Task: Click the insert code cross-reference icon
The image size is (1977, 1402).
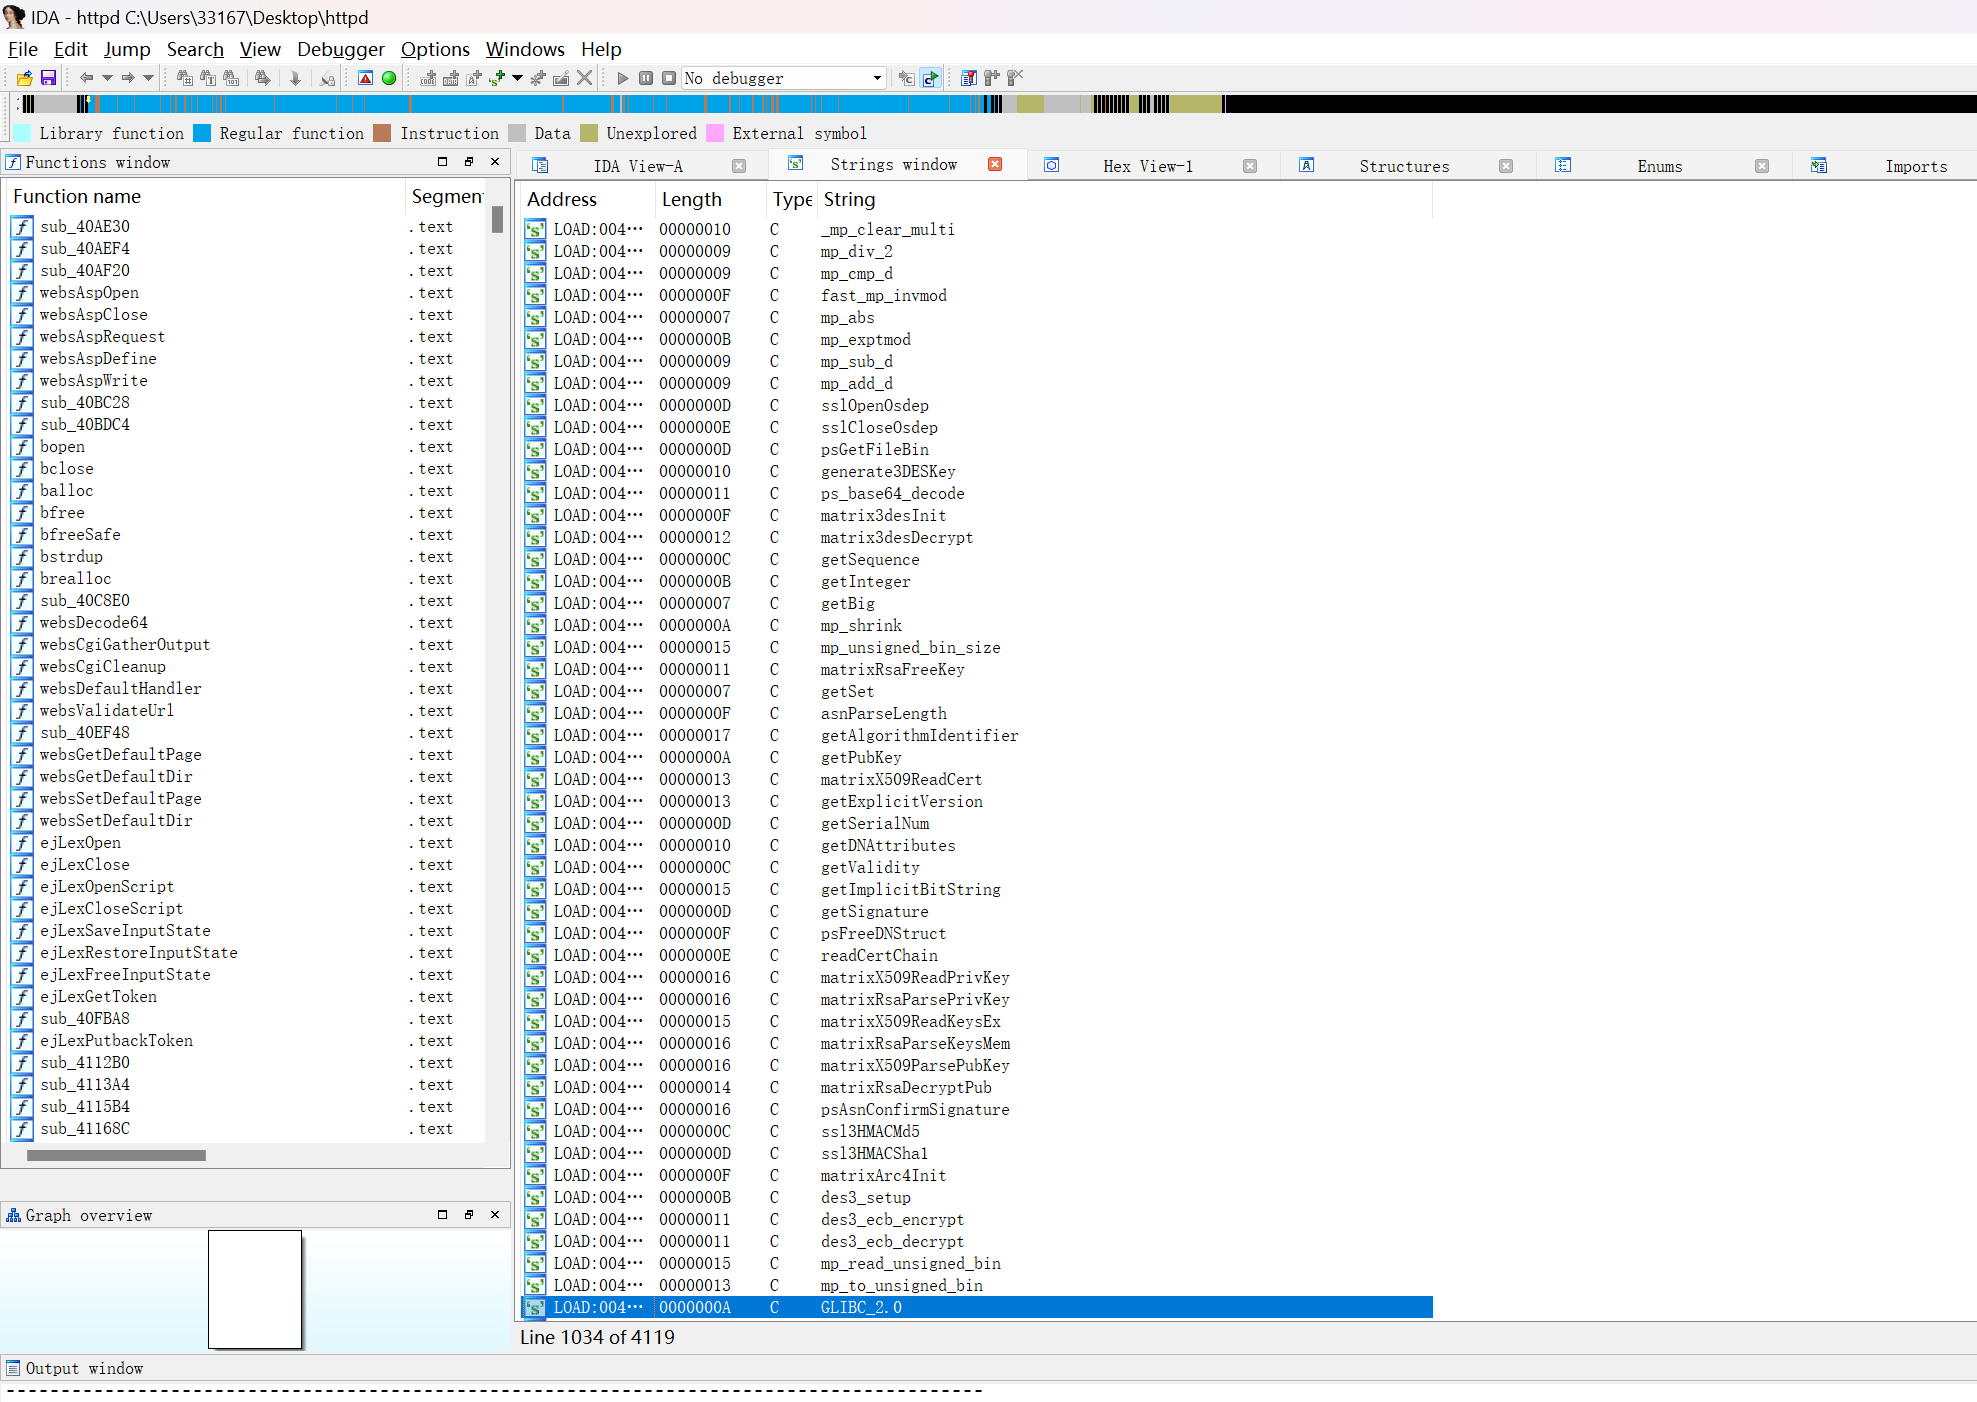Action: 428,78
